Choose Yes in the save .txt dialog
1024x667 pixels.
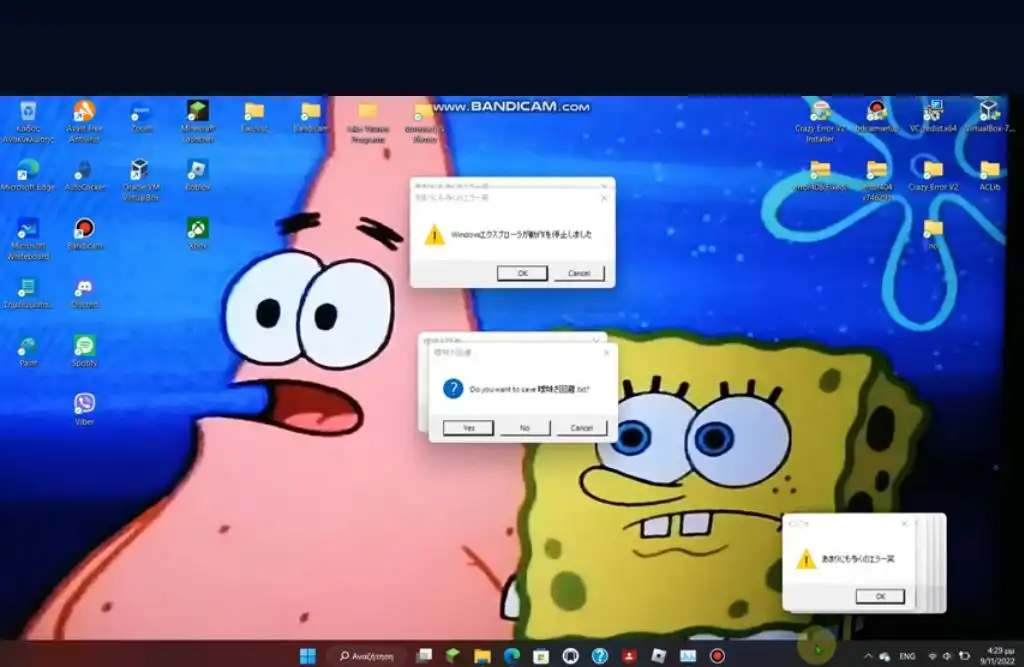coord(468,428)
